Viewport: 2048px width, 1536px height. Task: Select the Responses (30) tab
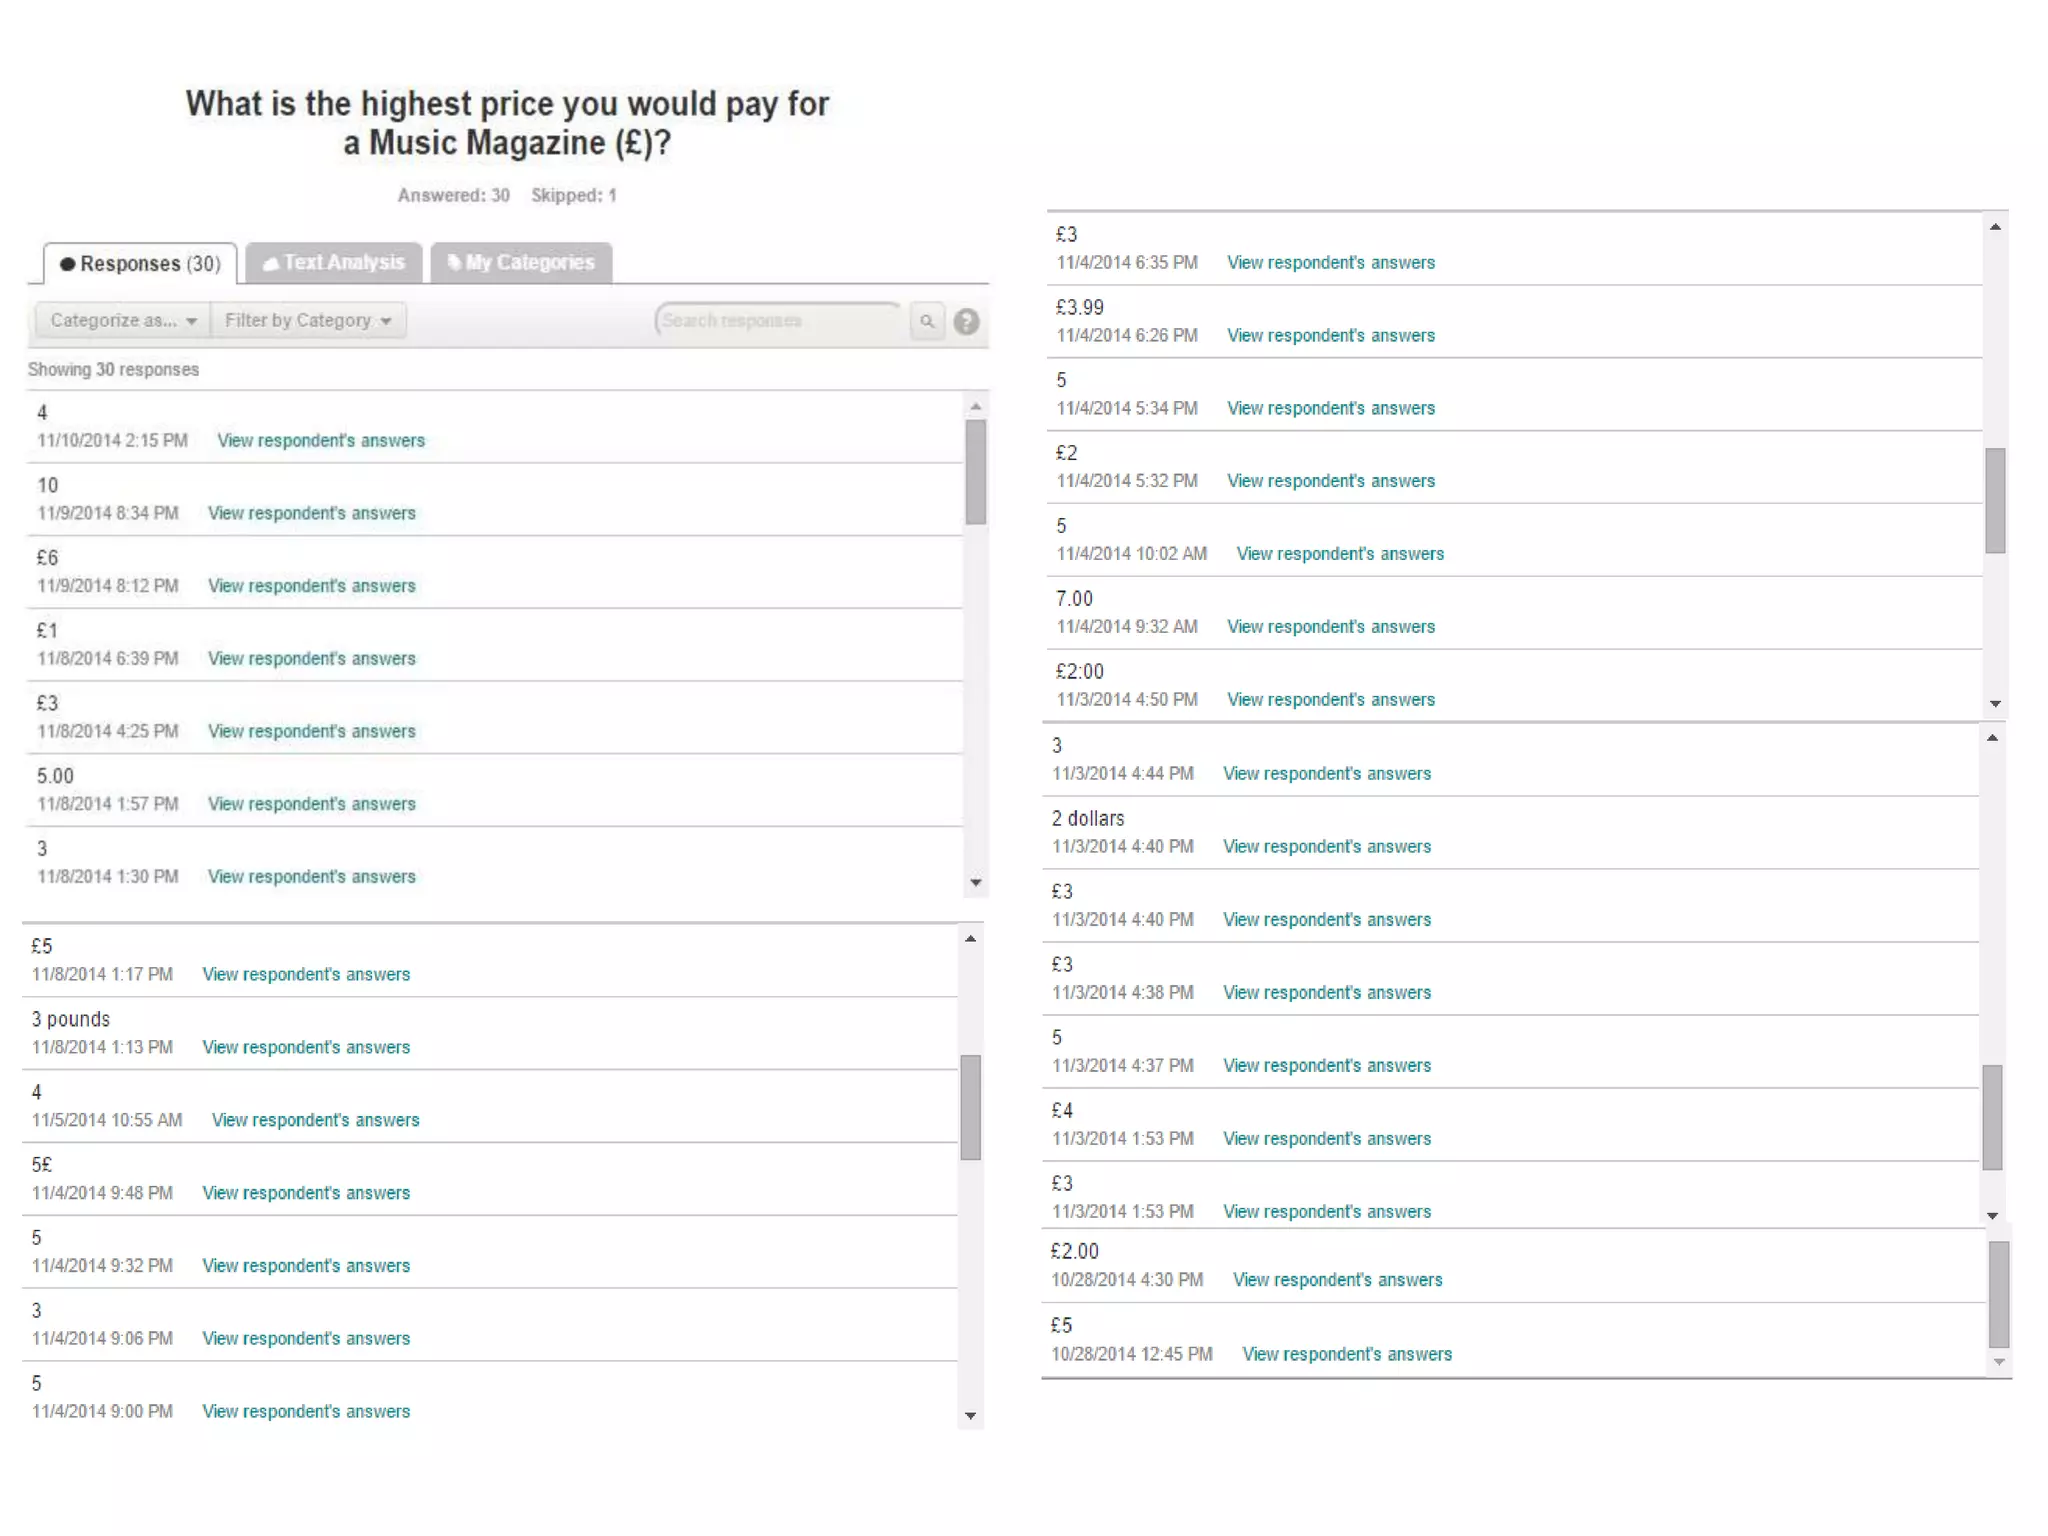pyautogui.click(x=140, y=264)
